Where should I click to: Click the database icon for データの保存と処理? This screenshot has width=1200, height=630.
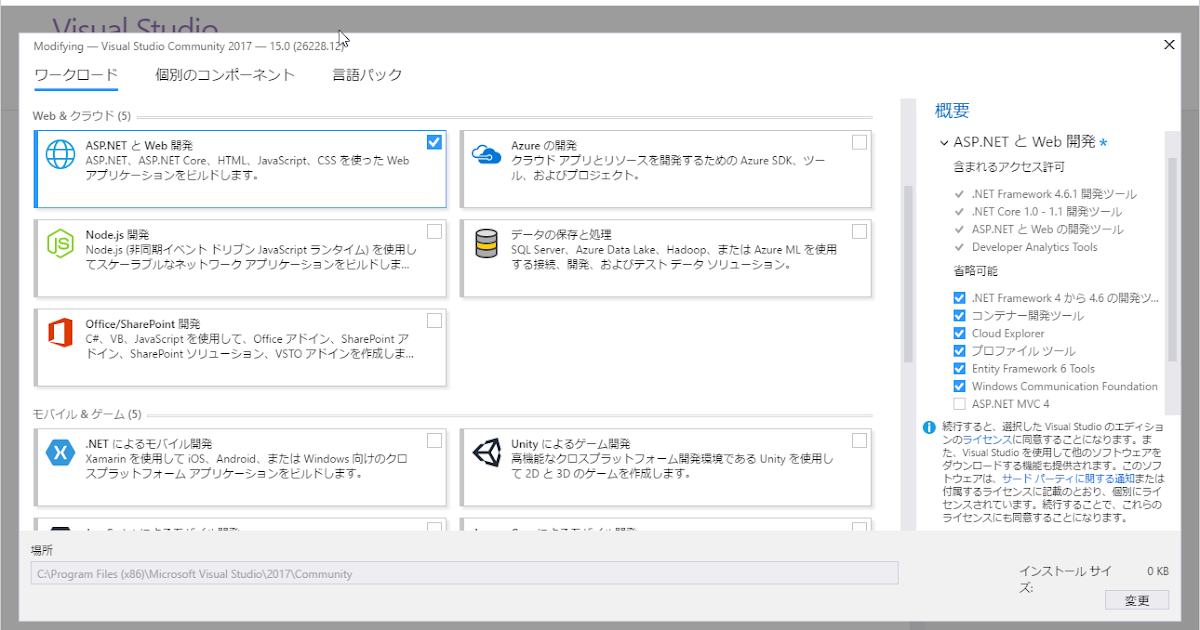click(487, 243)
